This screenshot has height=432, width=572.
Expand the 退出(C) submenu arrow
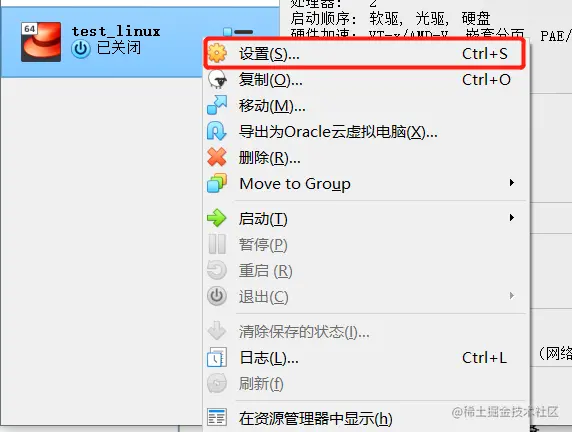coord(512,296)
